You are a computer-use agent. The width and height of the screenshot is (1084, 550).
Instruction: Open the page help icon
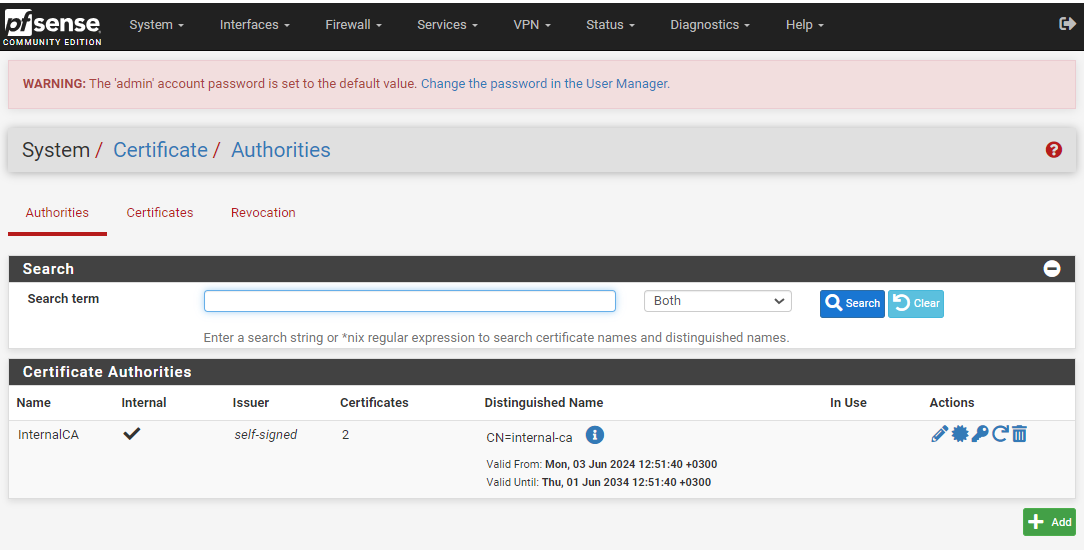1053,150
